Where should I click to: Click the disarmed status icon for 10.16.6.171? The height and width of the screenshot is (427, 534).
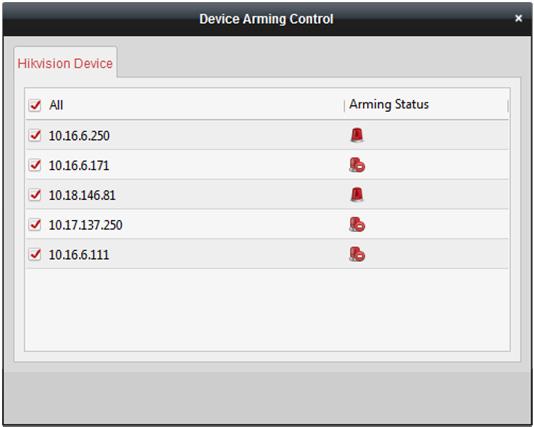click(x=357, y=165)
